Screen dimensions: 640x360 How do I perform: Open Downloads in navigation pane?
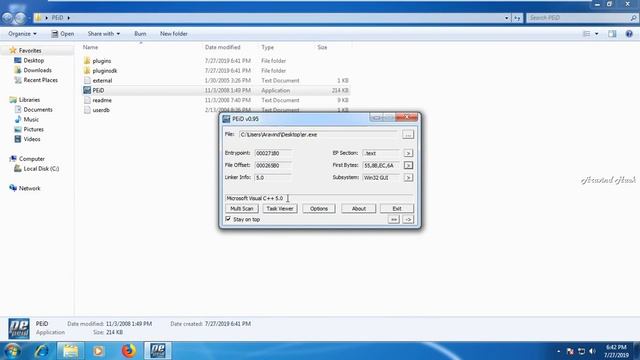37,70
